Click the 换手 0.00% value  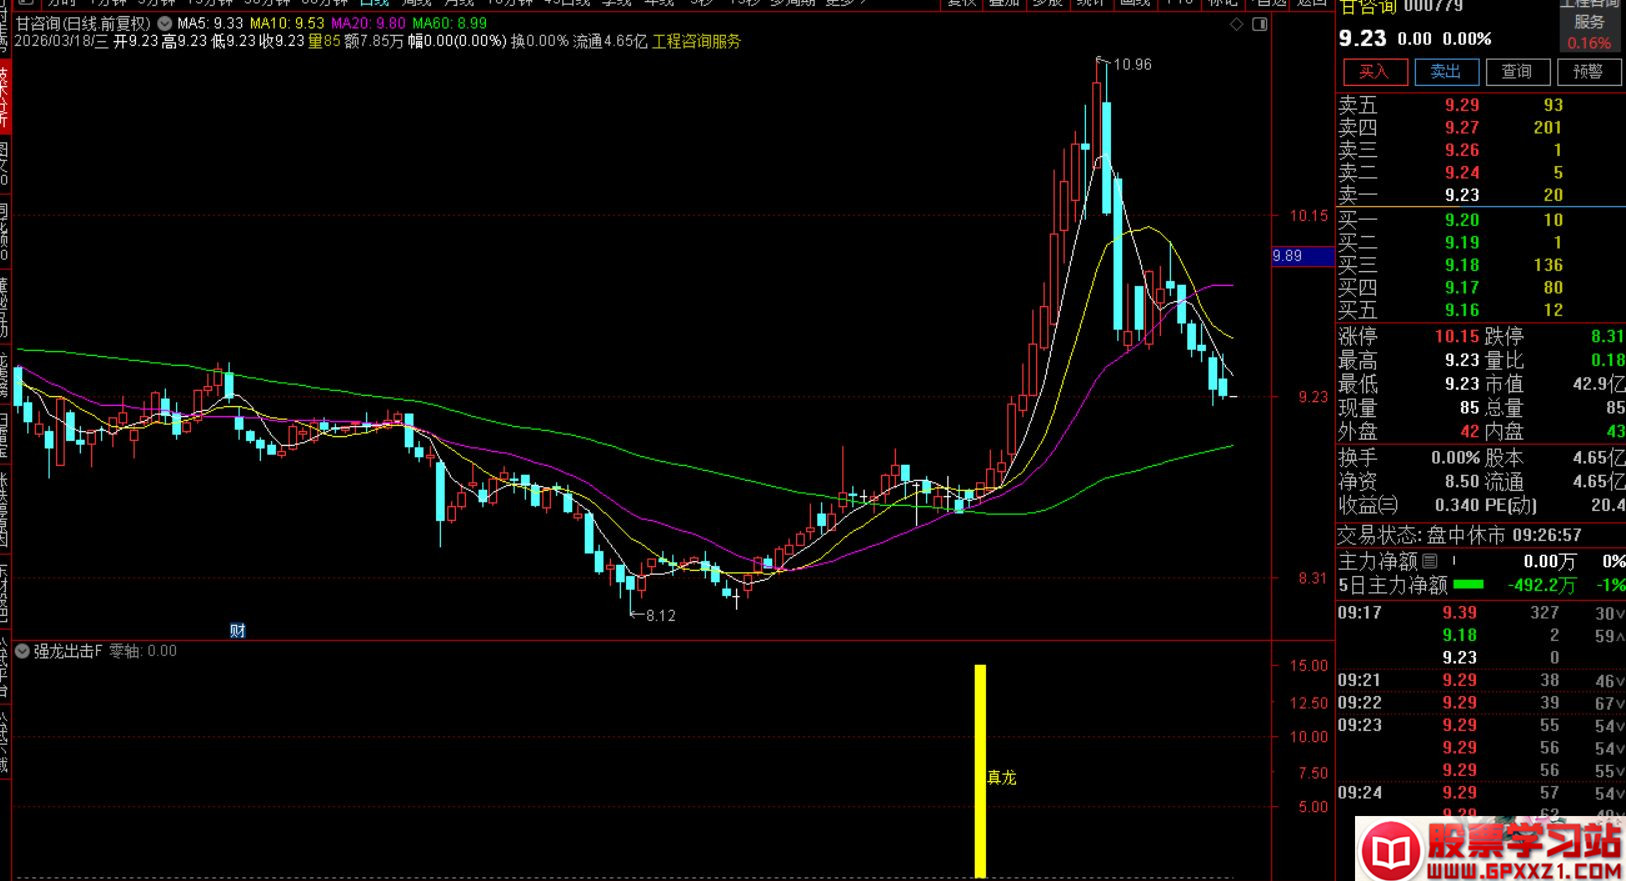pos(1455,458)
